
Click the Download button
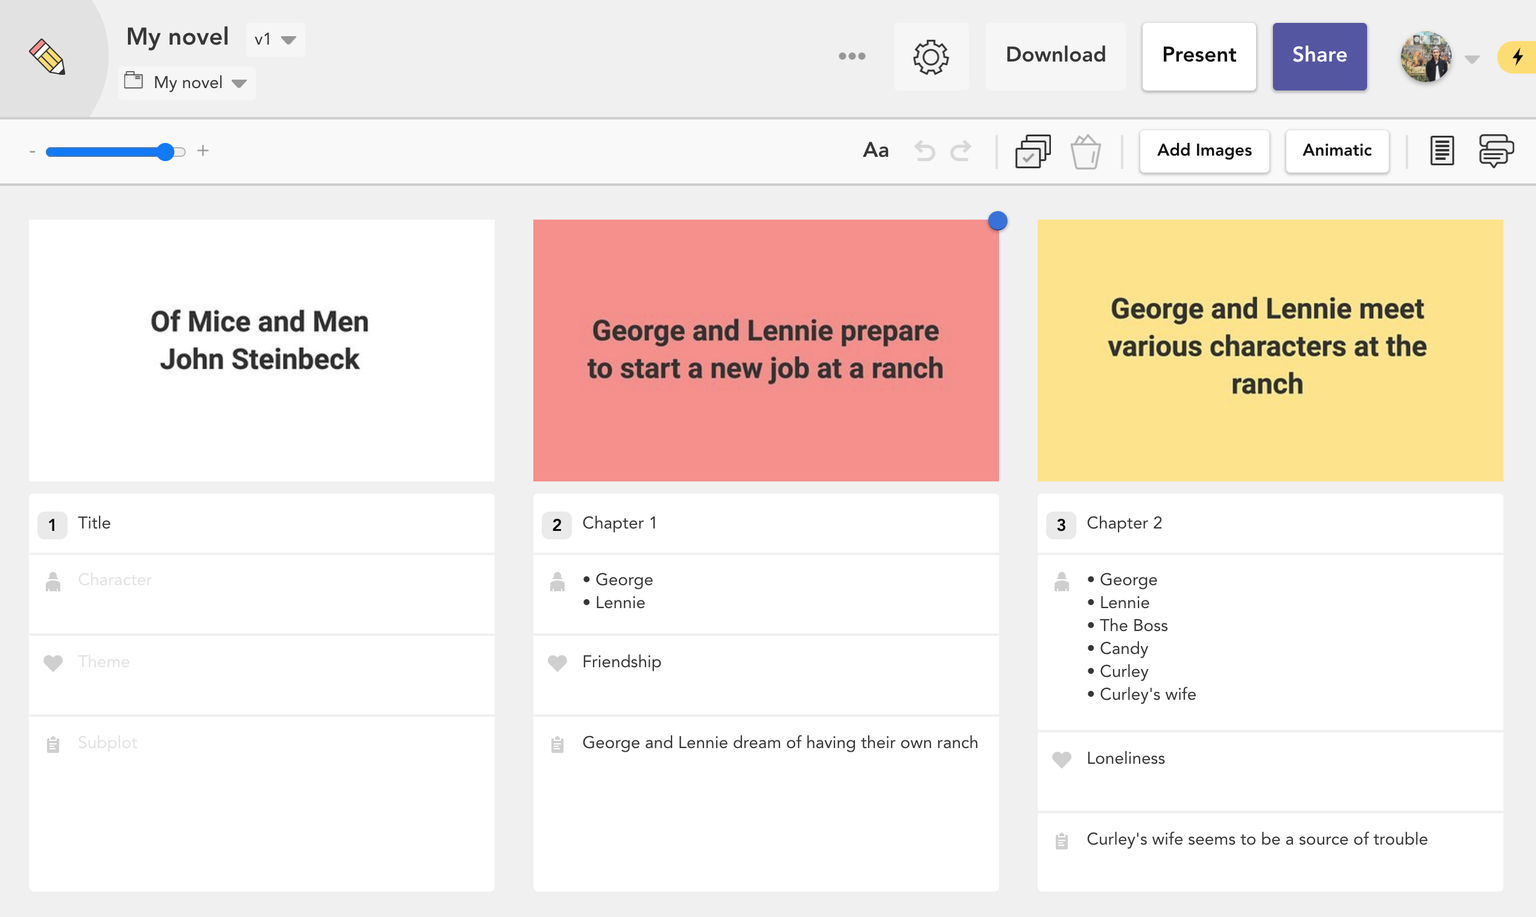[1055, 56]
